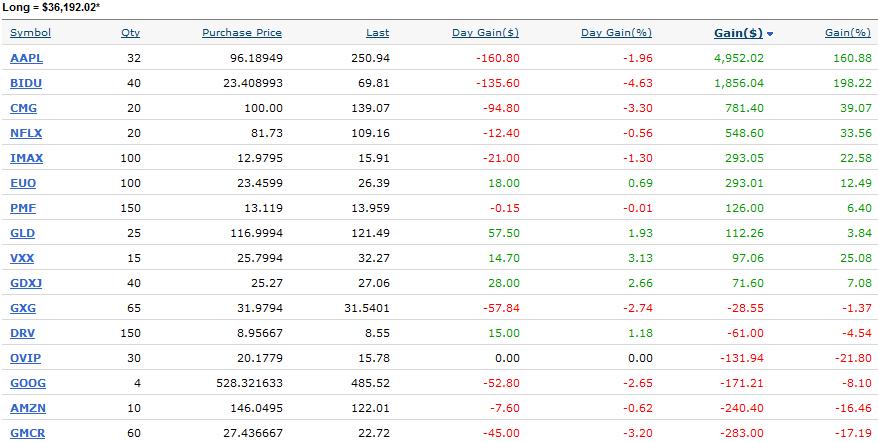This screenshot has height=442, width=878.
Task: Click the Gain($) sorted column header
Action: (x=738, y=33)
